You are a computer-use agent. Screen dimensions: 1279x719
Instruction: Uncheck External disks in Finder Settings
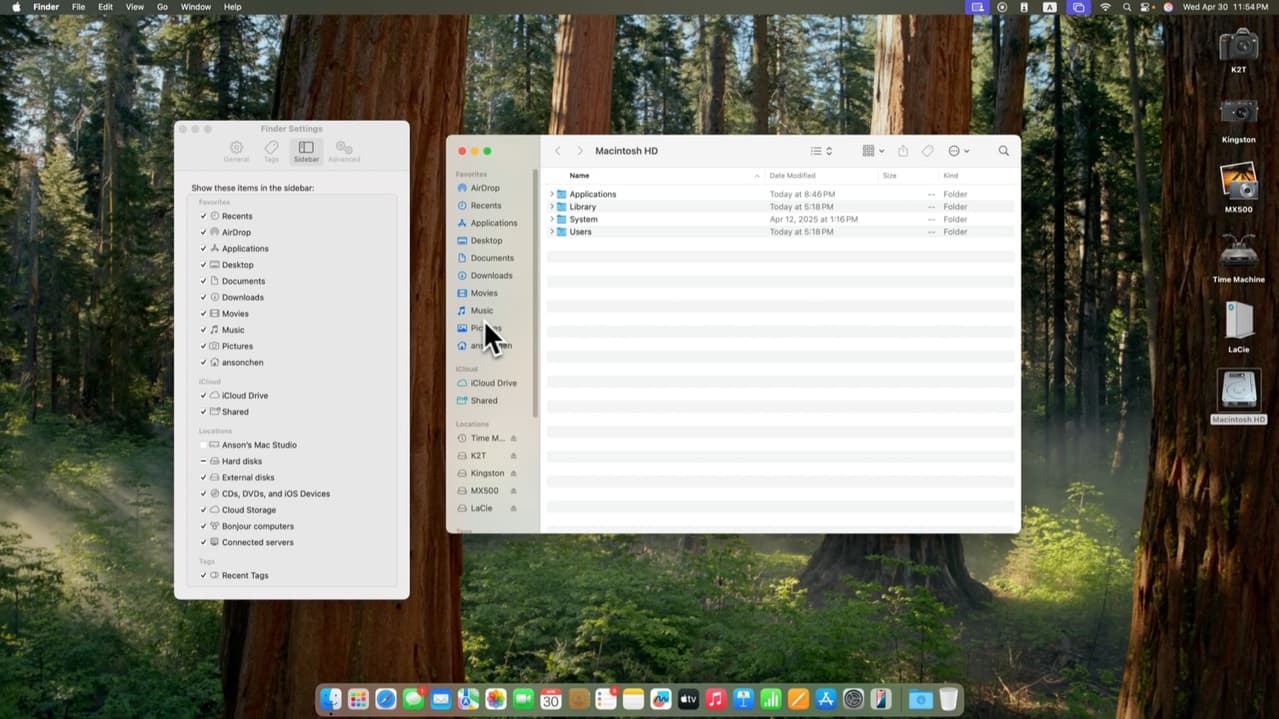pos(204,477)
